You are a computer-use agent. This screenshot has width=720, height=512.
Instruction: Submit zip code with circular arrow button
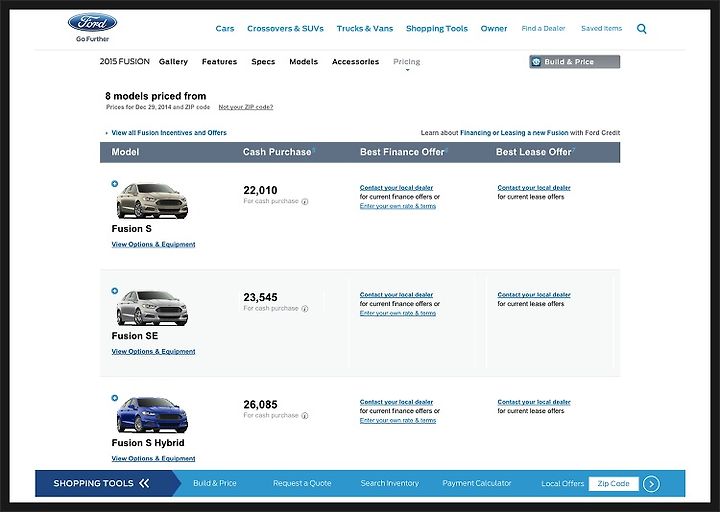pos(651,484)
